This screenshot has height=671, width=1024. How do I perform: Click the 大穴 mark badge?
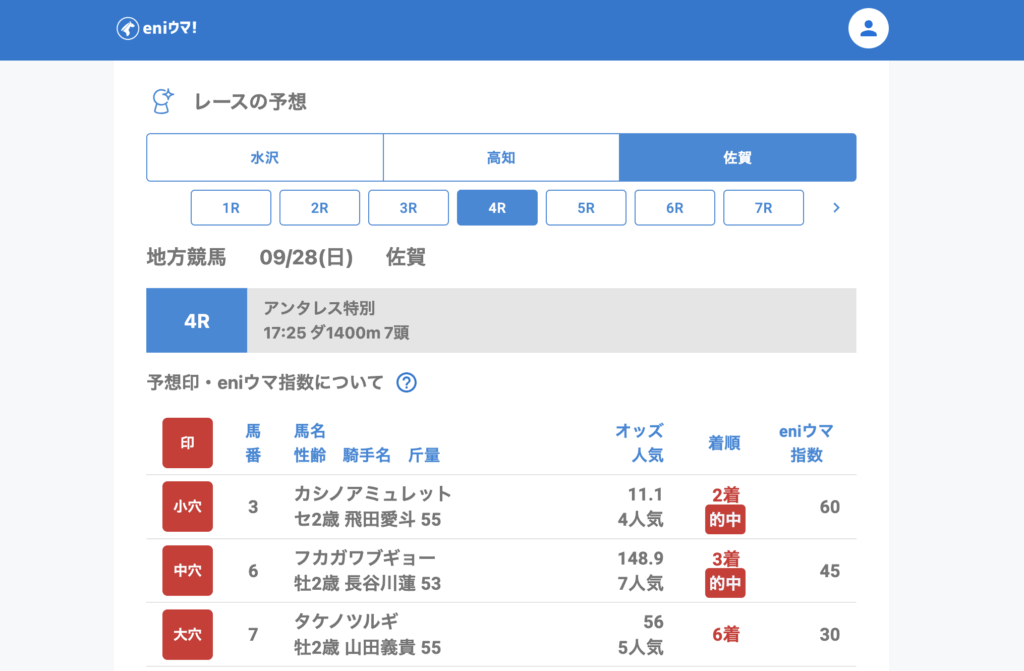pyautogui.click(x=187, y=635)
